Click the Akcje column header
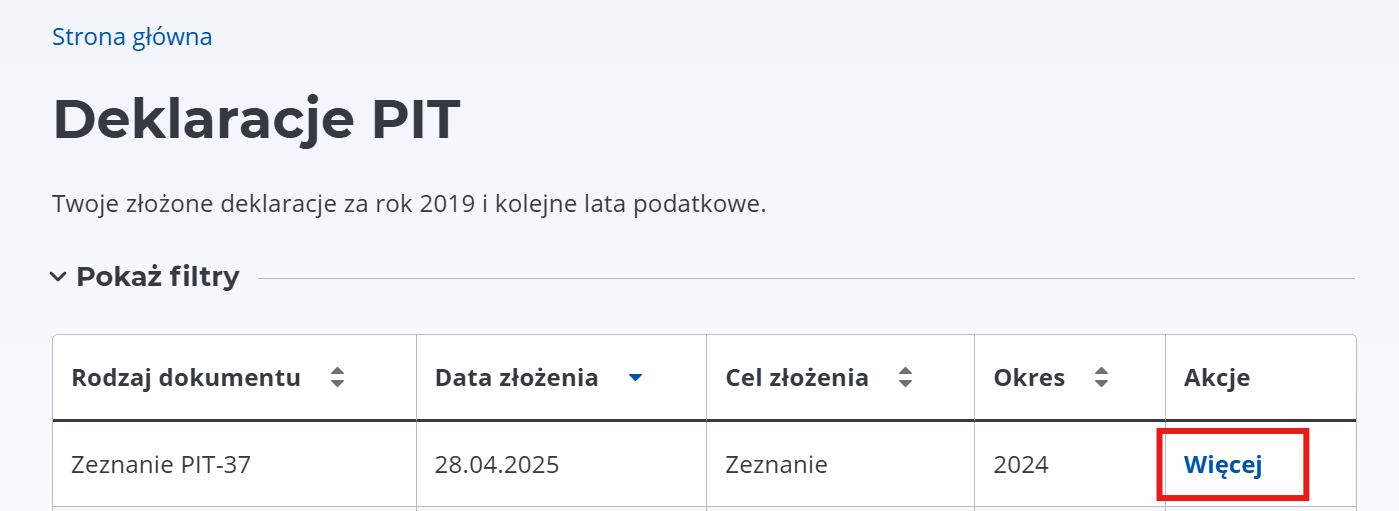The width and height of the screenshot is (1399, 511). pos(1217,378)
